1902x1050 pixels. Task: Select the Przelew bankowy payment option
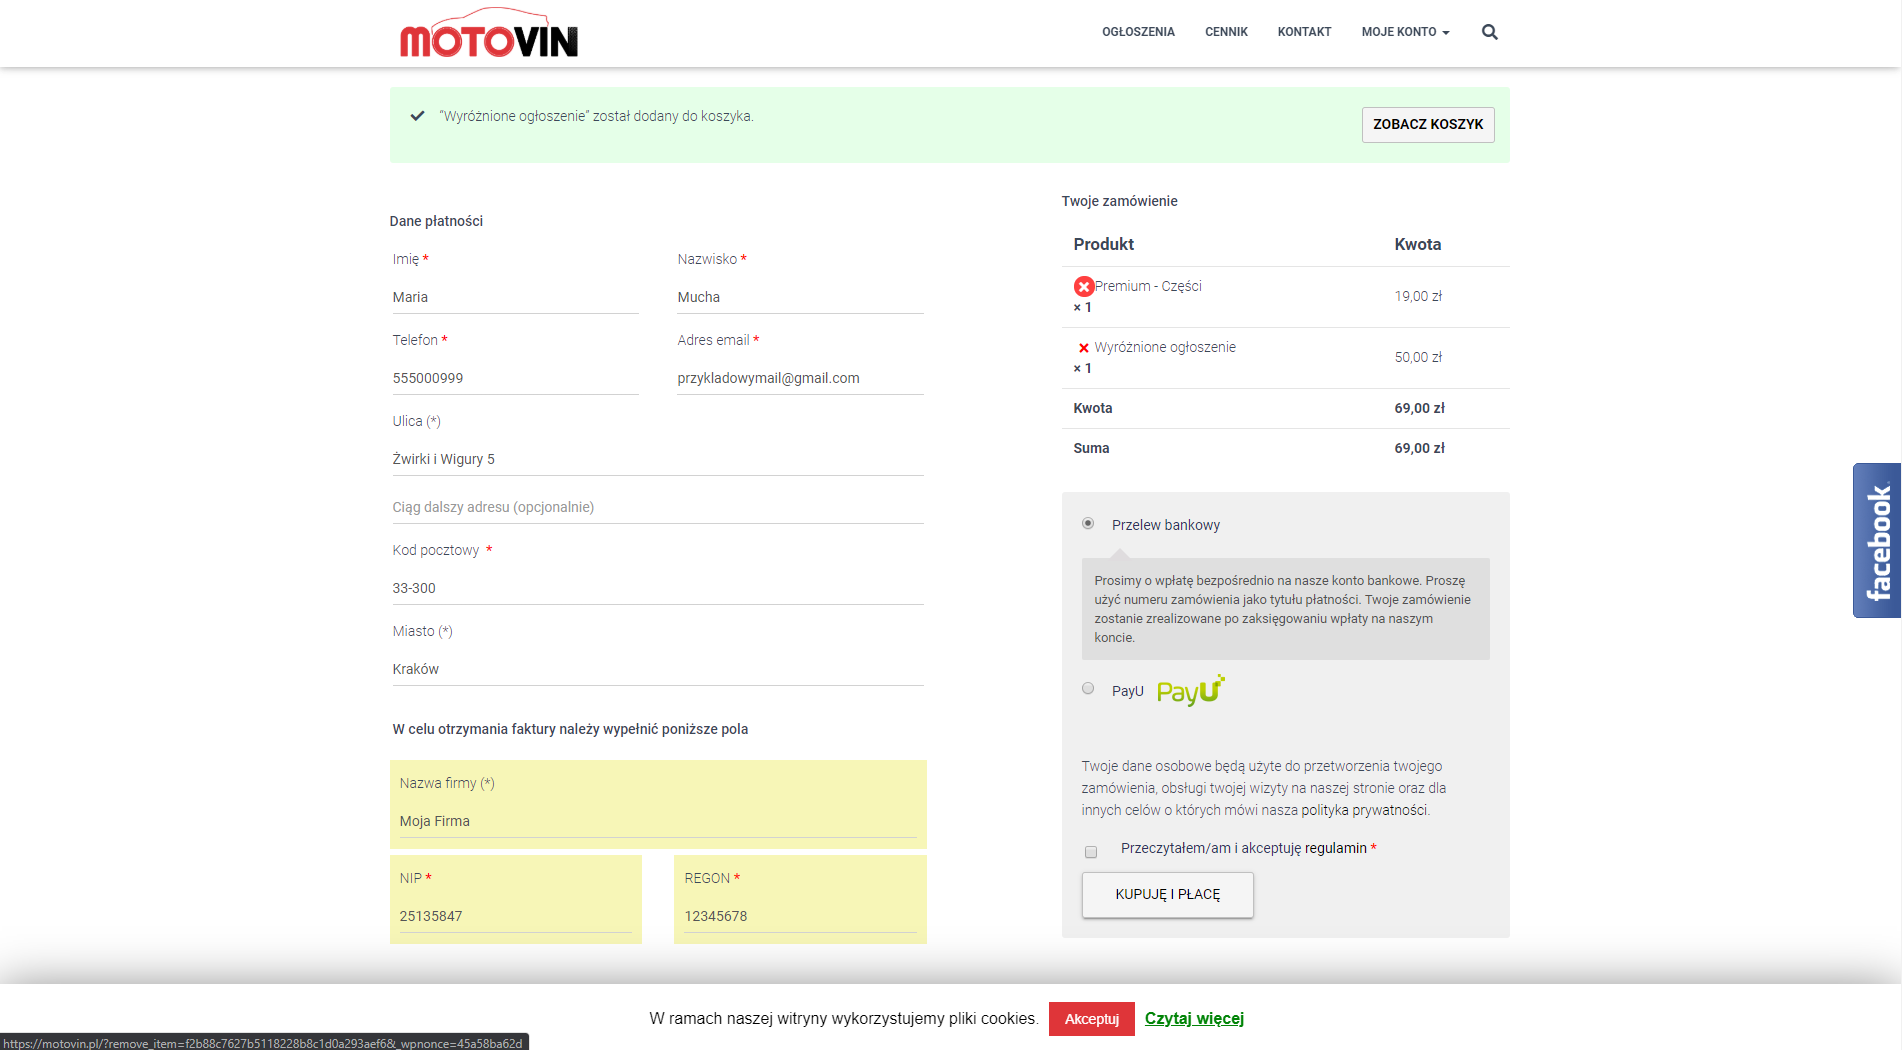[1087, 523]
